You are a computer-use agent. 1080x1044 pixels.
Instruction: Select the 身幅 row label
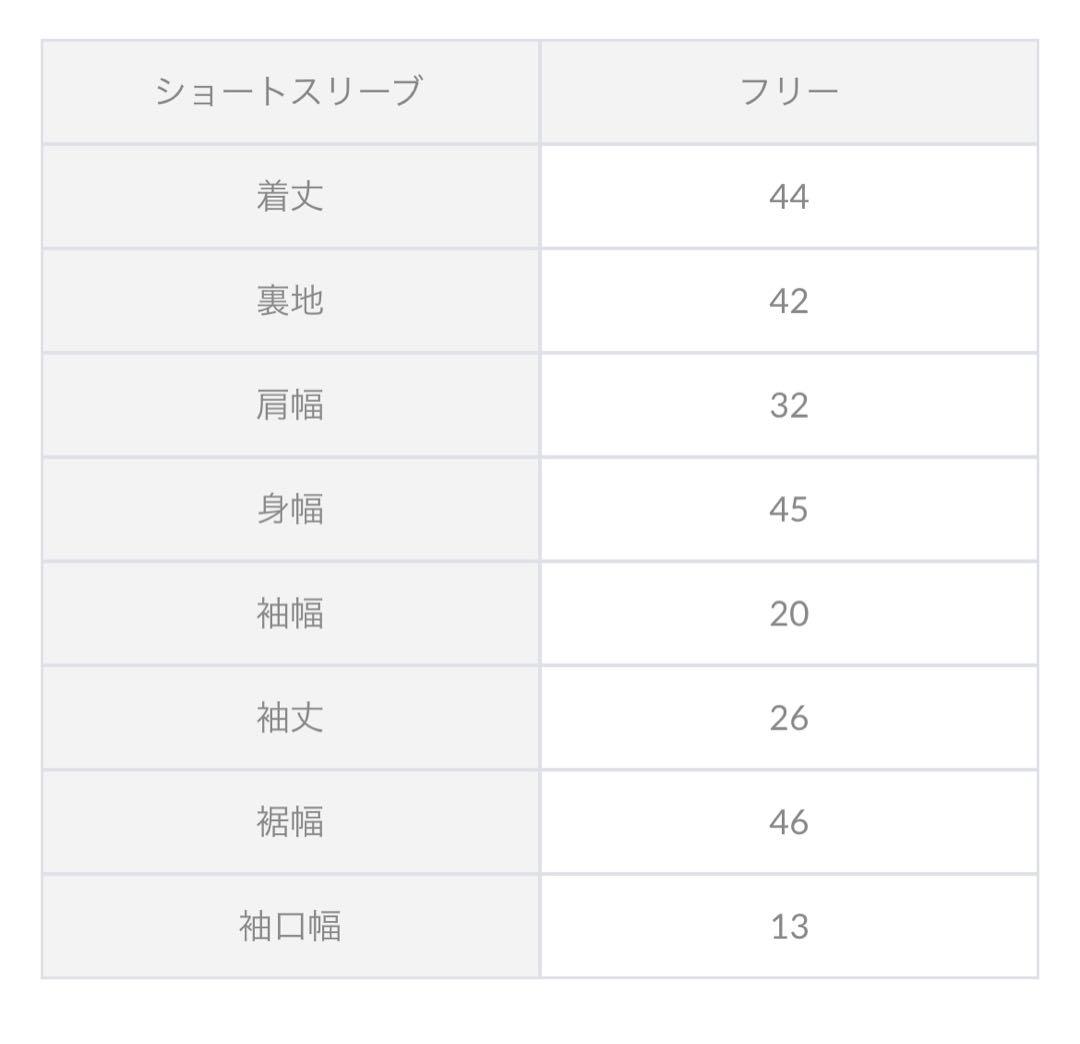point(289,509)
